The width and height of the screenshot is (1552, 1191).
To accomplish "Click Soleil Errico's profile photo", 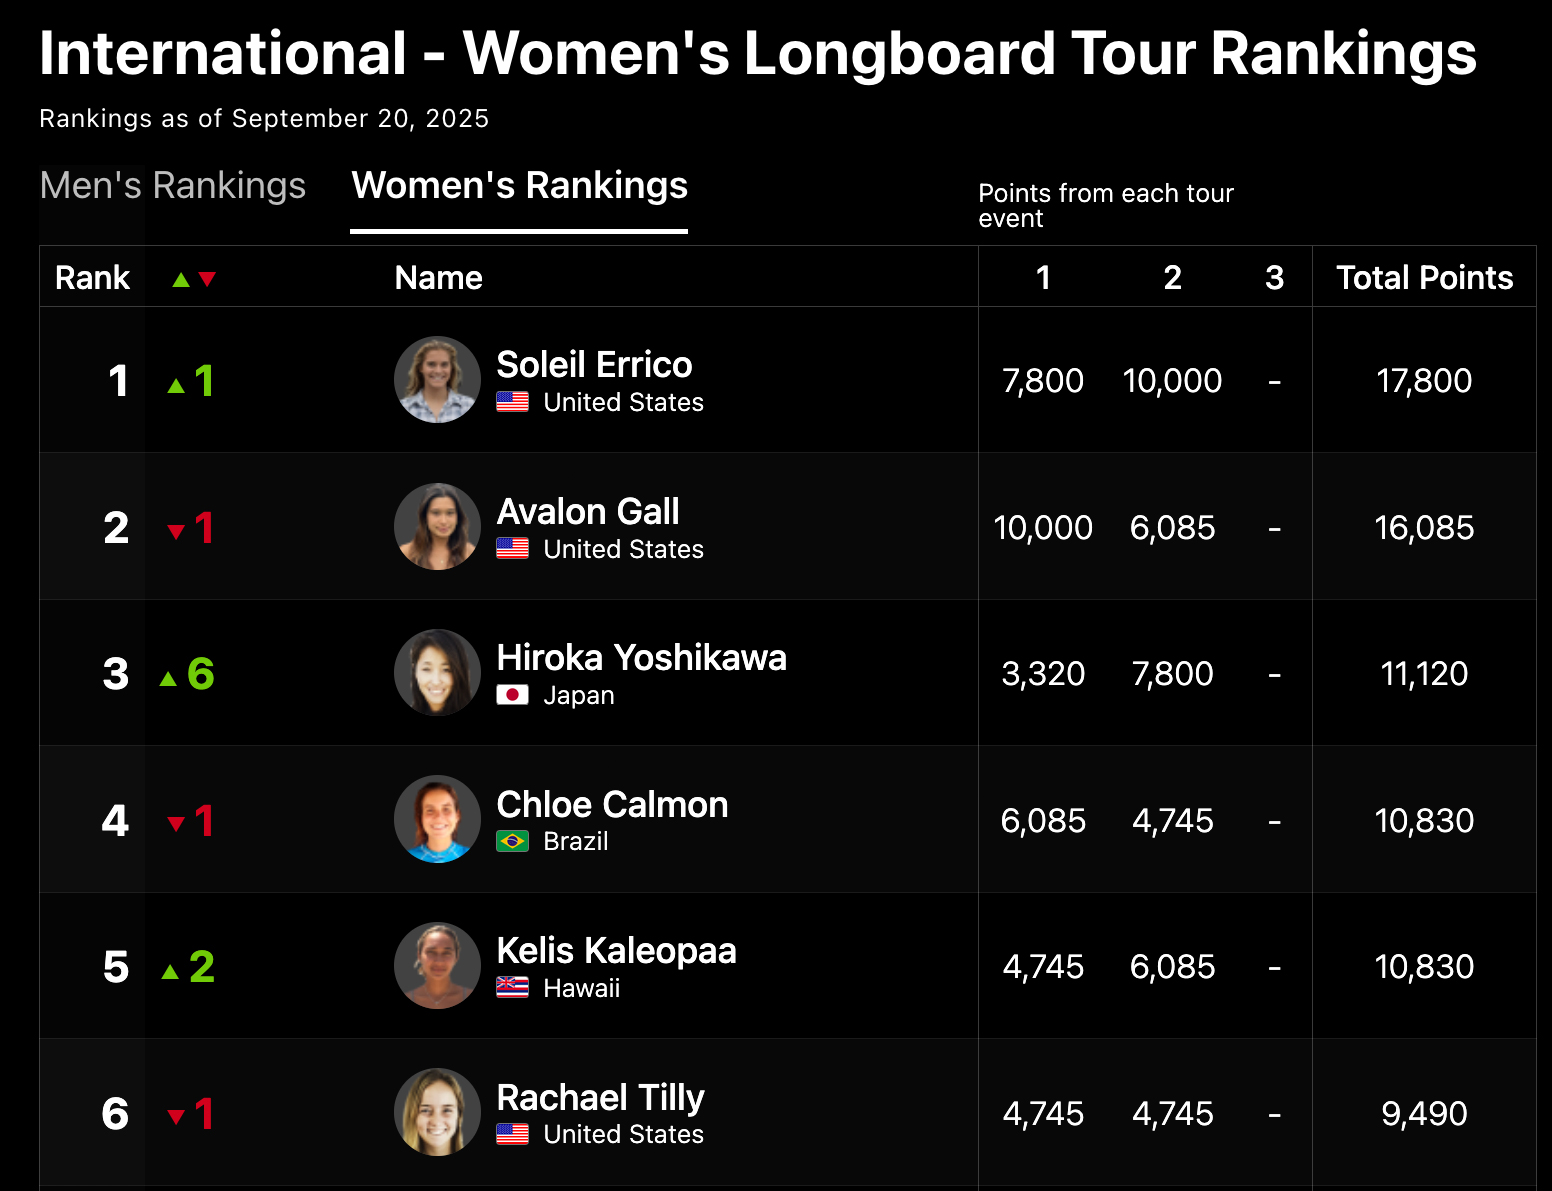I will [x=438, y=380].
